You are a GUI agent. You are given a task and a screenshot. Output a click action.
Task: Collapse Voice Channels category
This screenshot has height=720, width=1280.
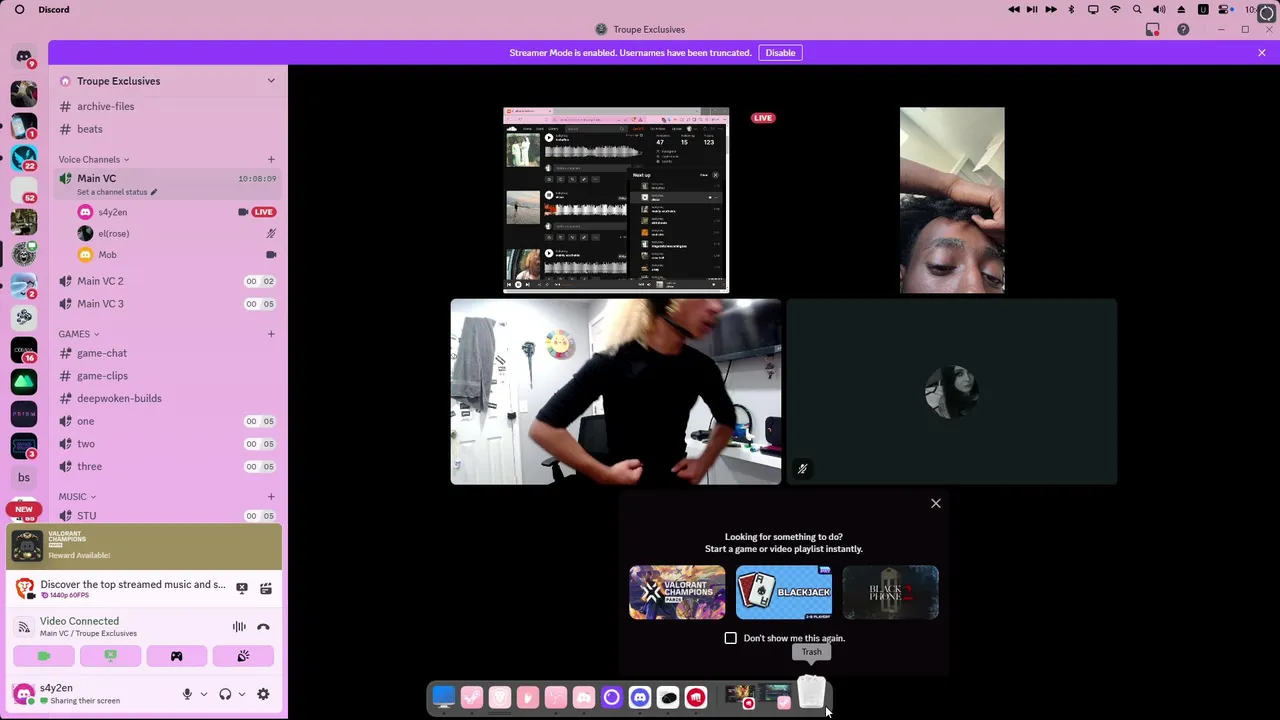(93, 159)
